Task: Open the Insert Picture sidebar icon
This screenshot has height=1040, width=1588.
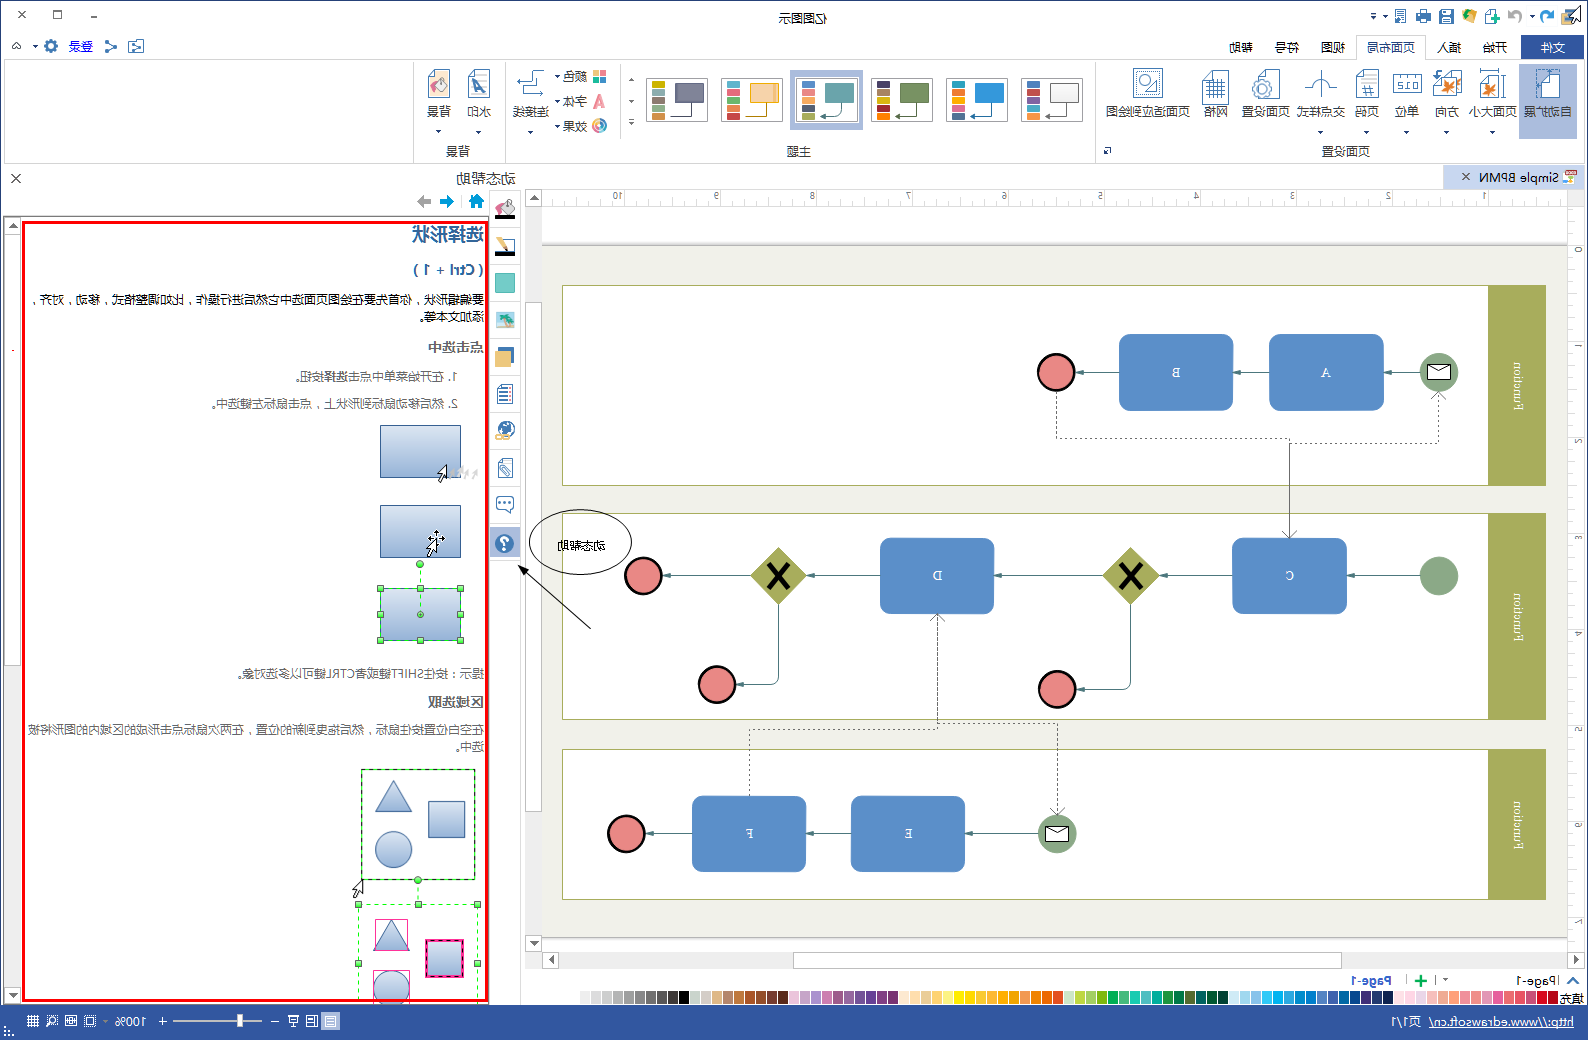Action: tap(505, 320)
